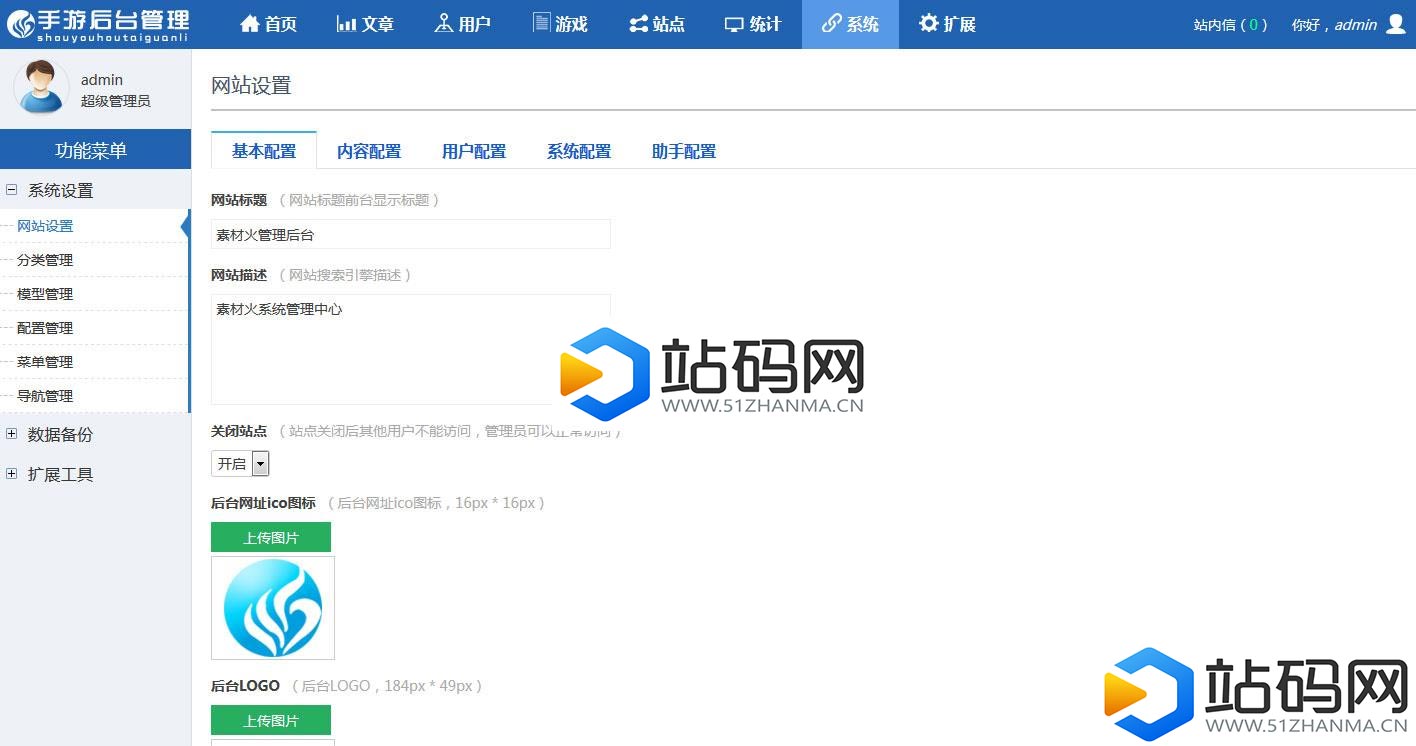Switch to the 内容配置 tab

point(369,152)
